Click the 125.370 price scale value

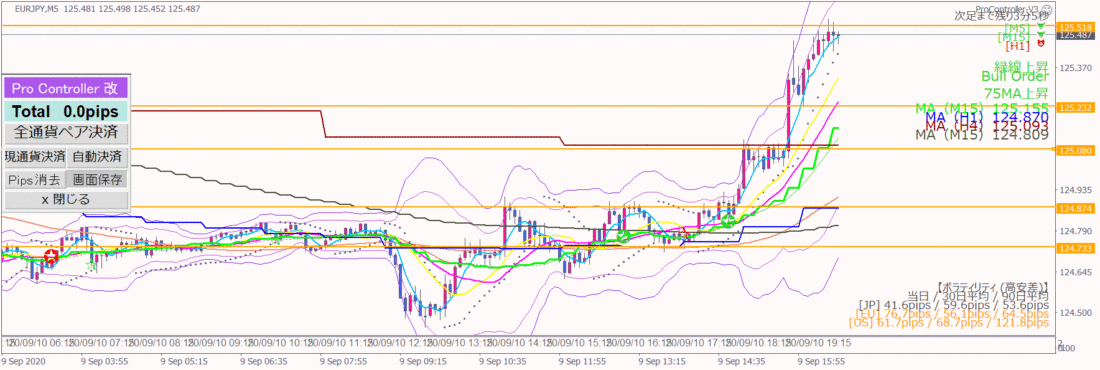(1075, 68)
